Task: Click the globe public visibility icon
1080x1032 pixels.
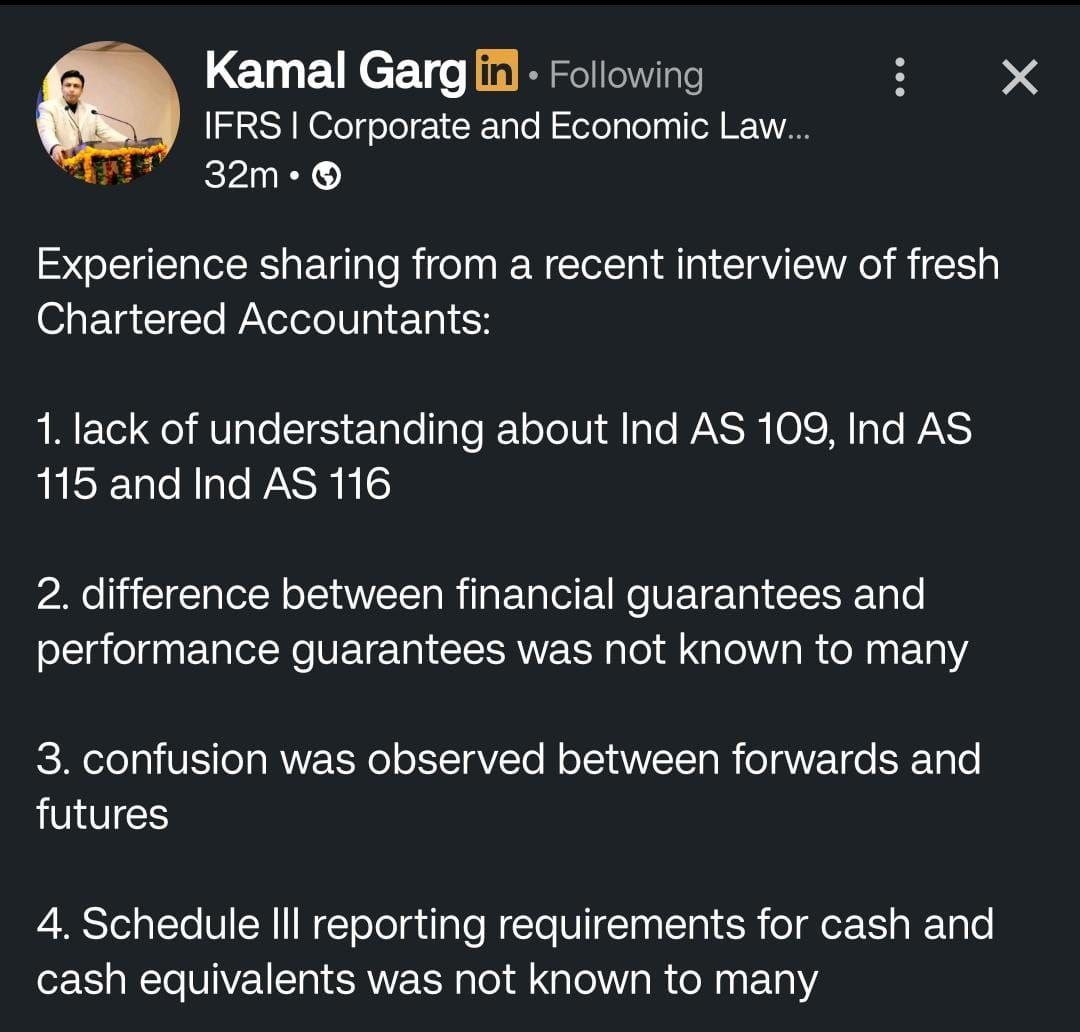Action: [327, 176]
